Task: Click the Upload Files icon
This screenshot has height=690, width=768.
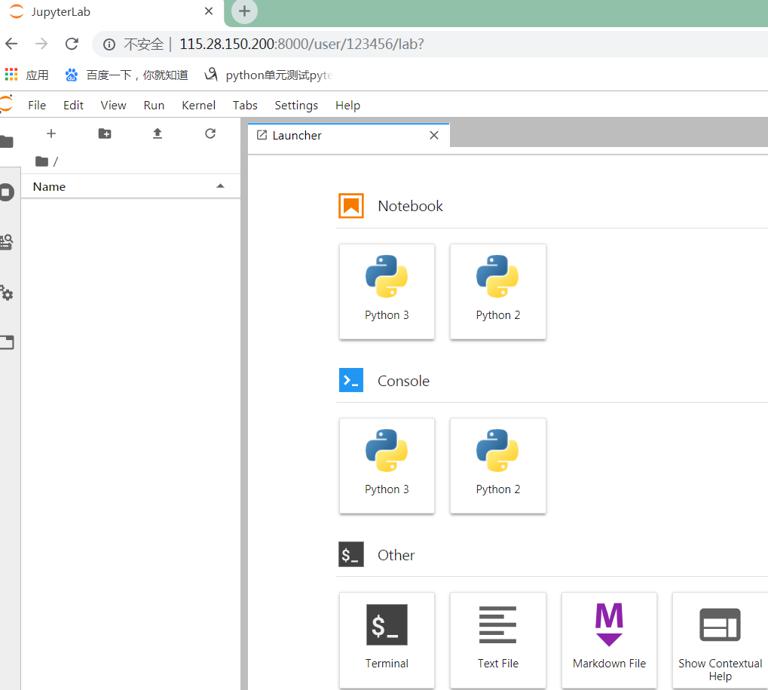Action: click(157, 134)
